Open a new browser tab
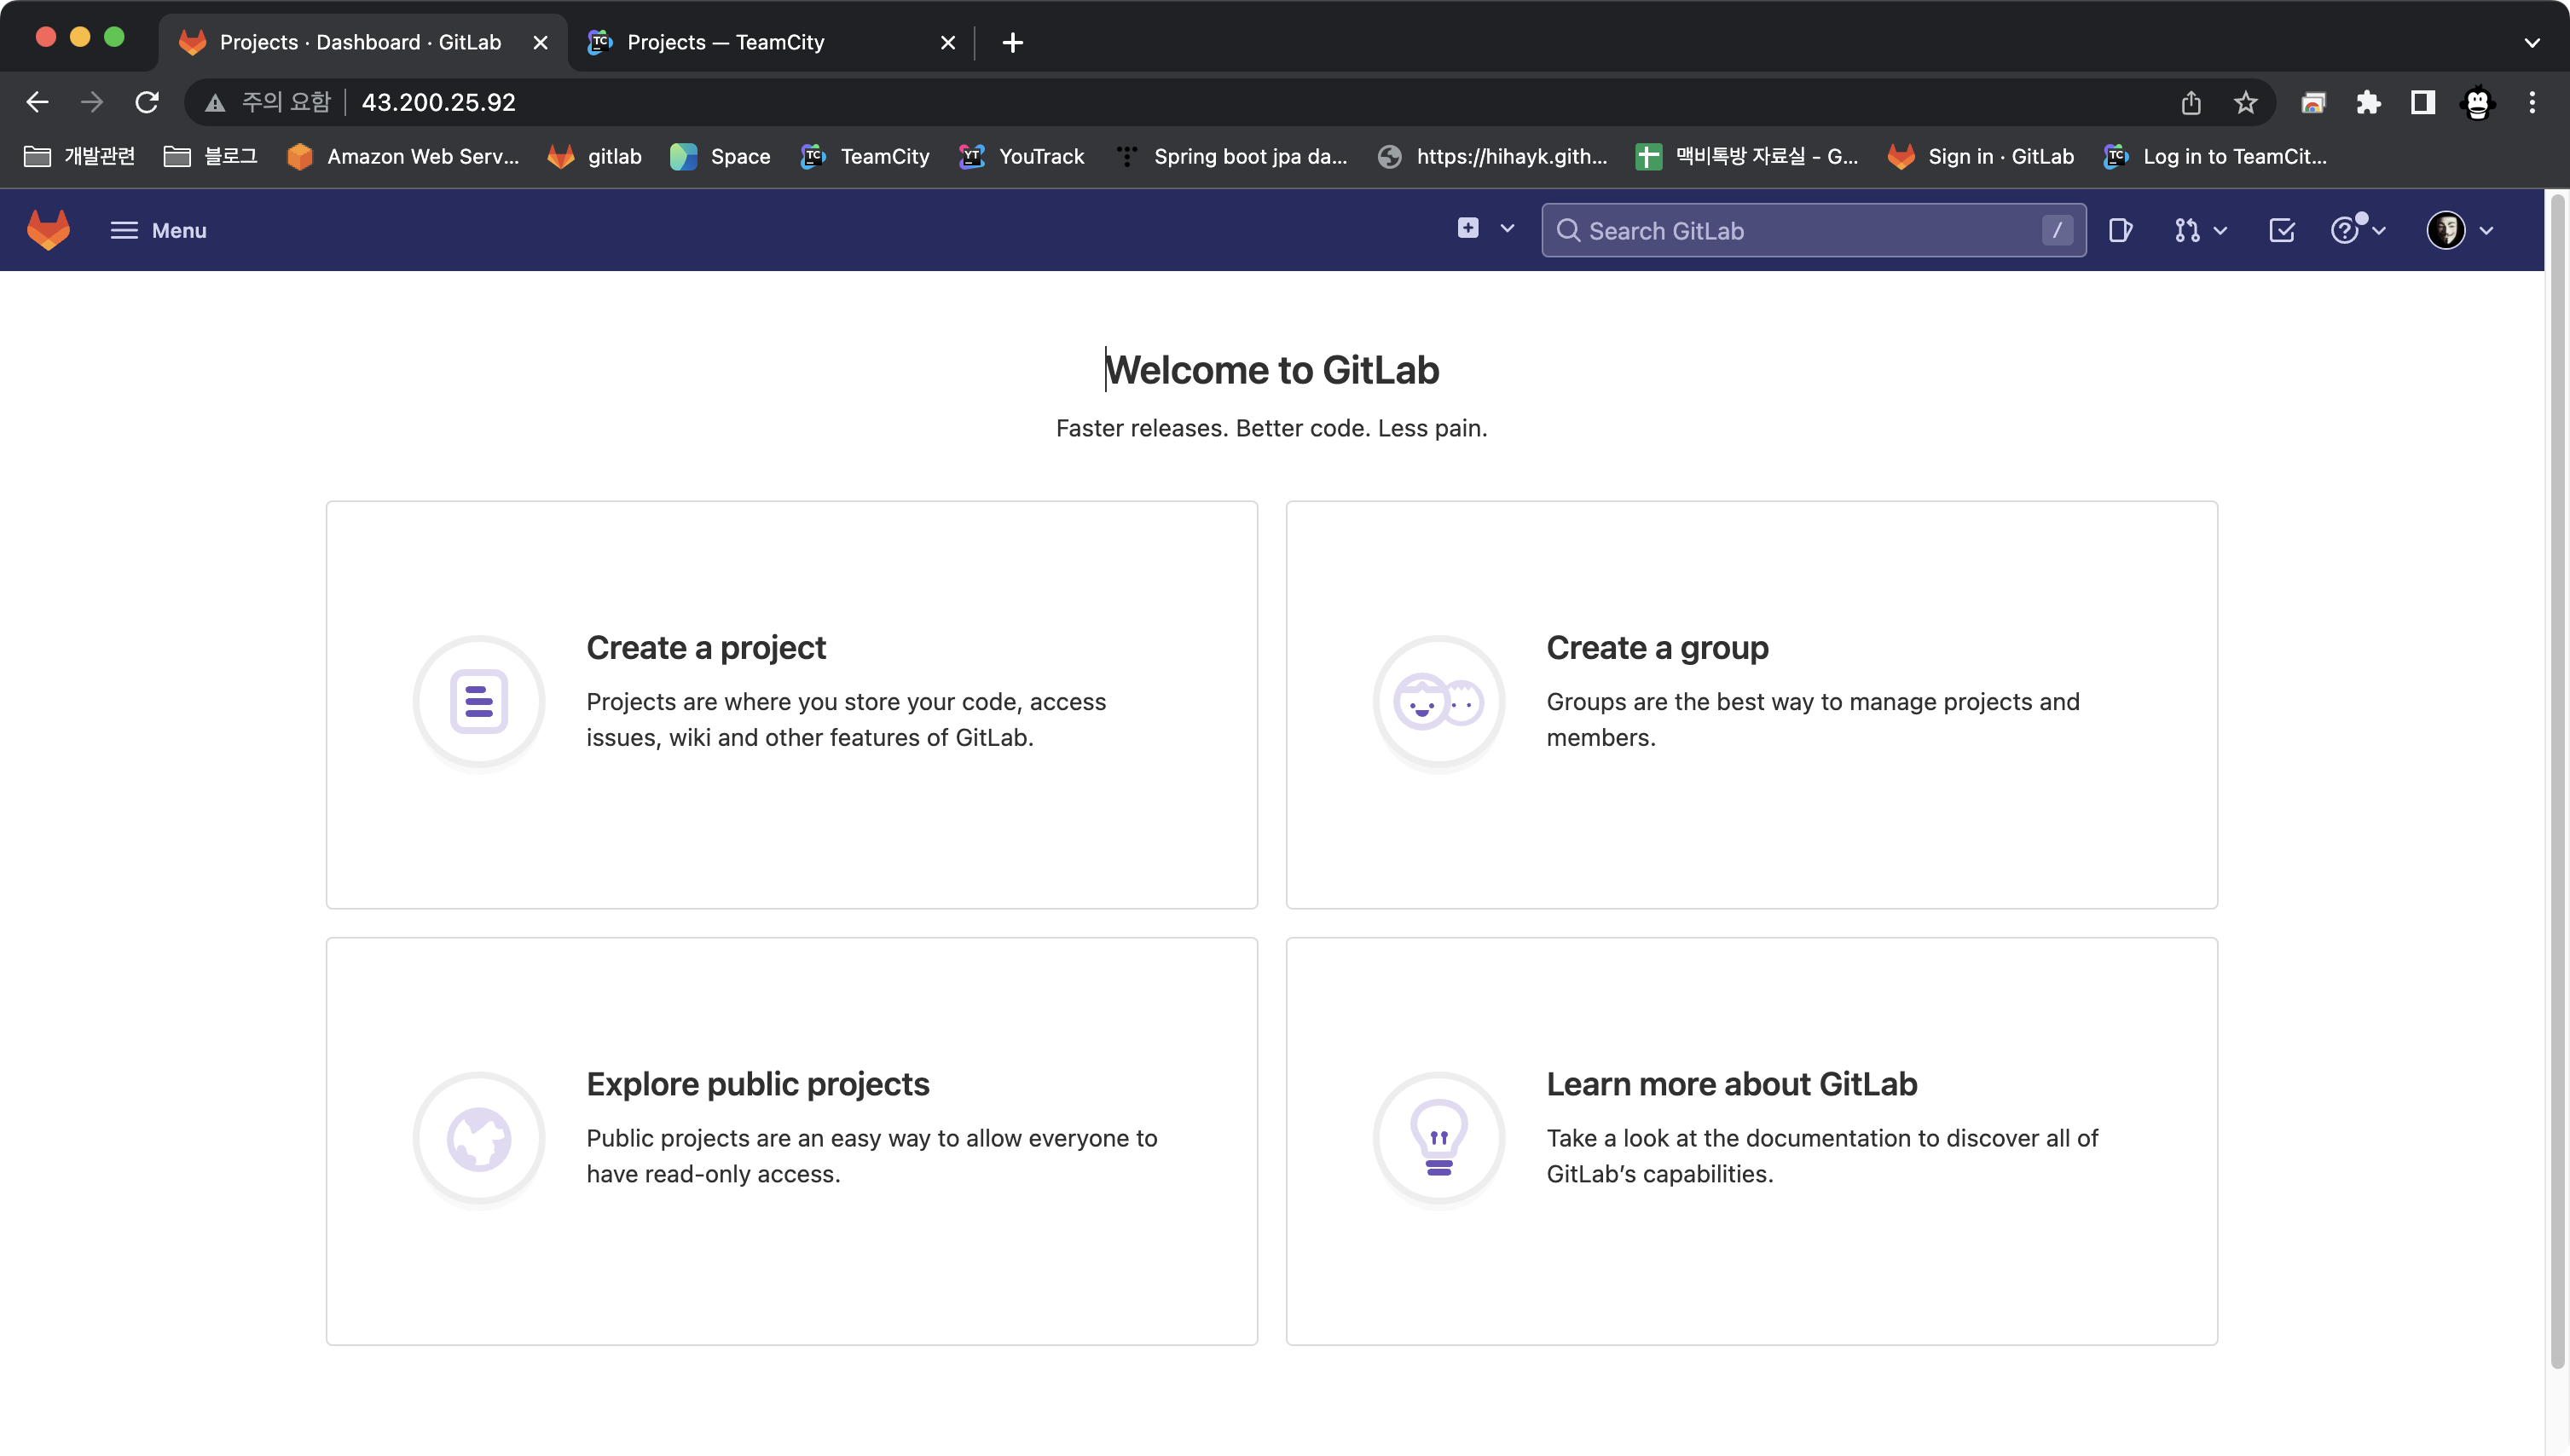 (1012, 42)
